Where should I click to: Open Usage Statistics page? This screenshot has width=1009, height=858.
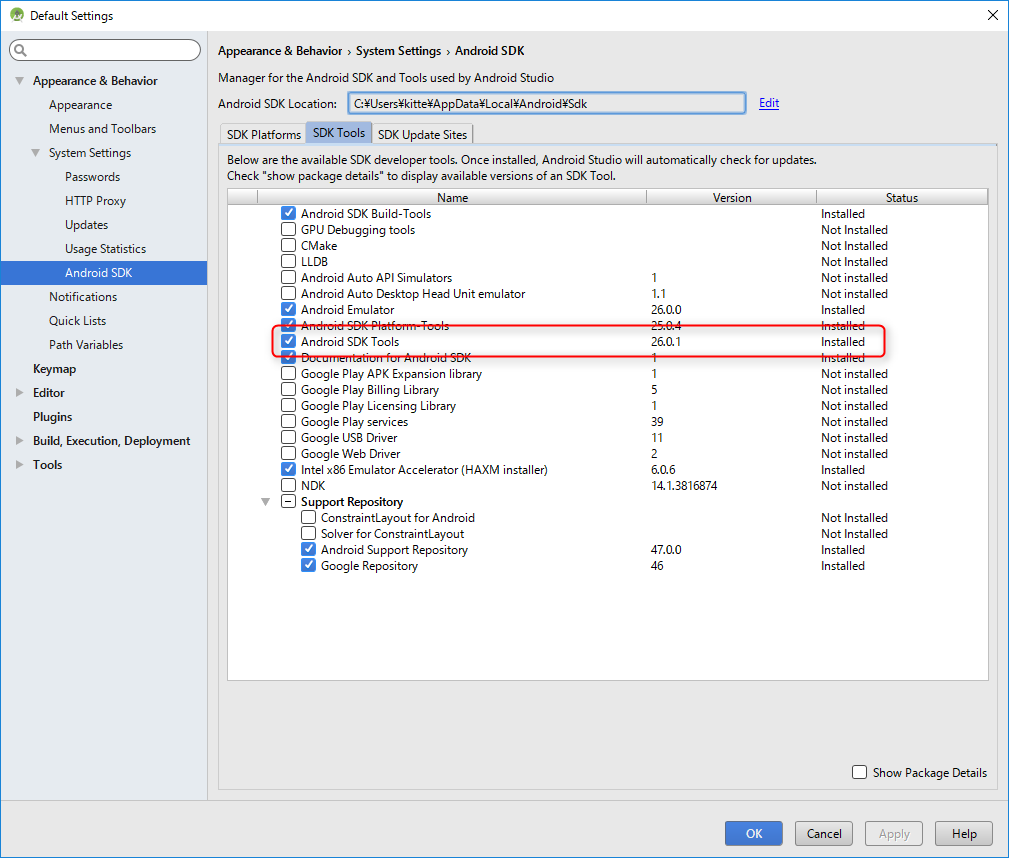[105, 248]
